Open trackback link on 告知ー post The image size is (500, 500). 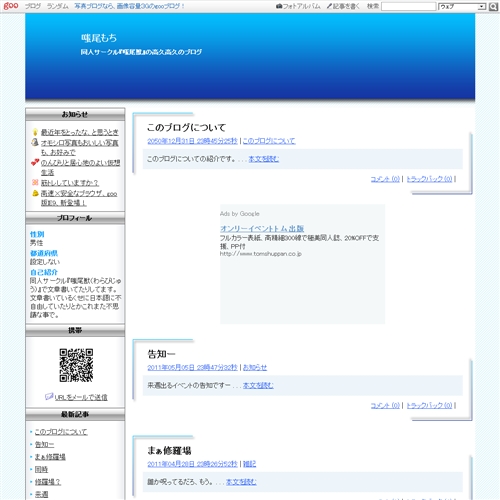coord(429,405)
